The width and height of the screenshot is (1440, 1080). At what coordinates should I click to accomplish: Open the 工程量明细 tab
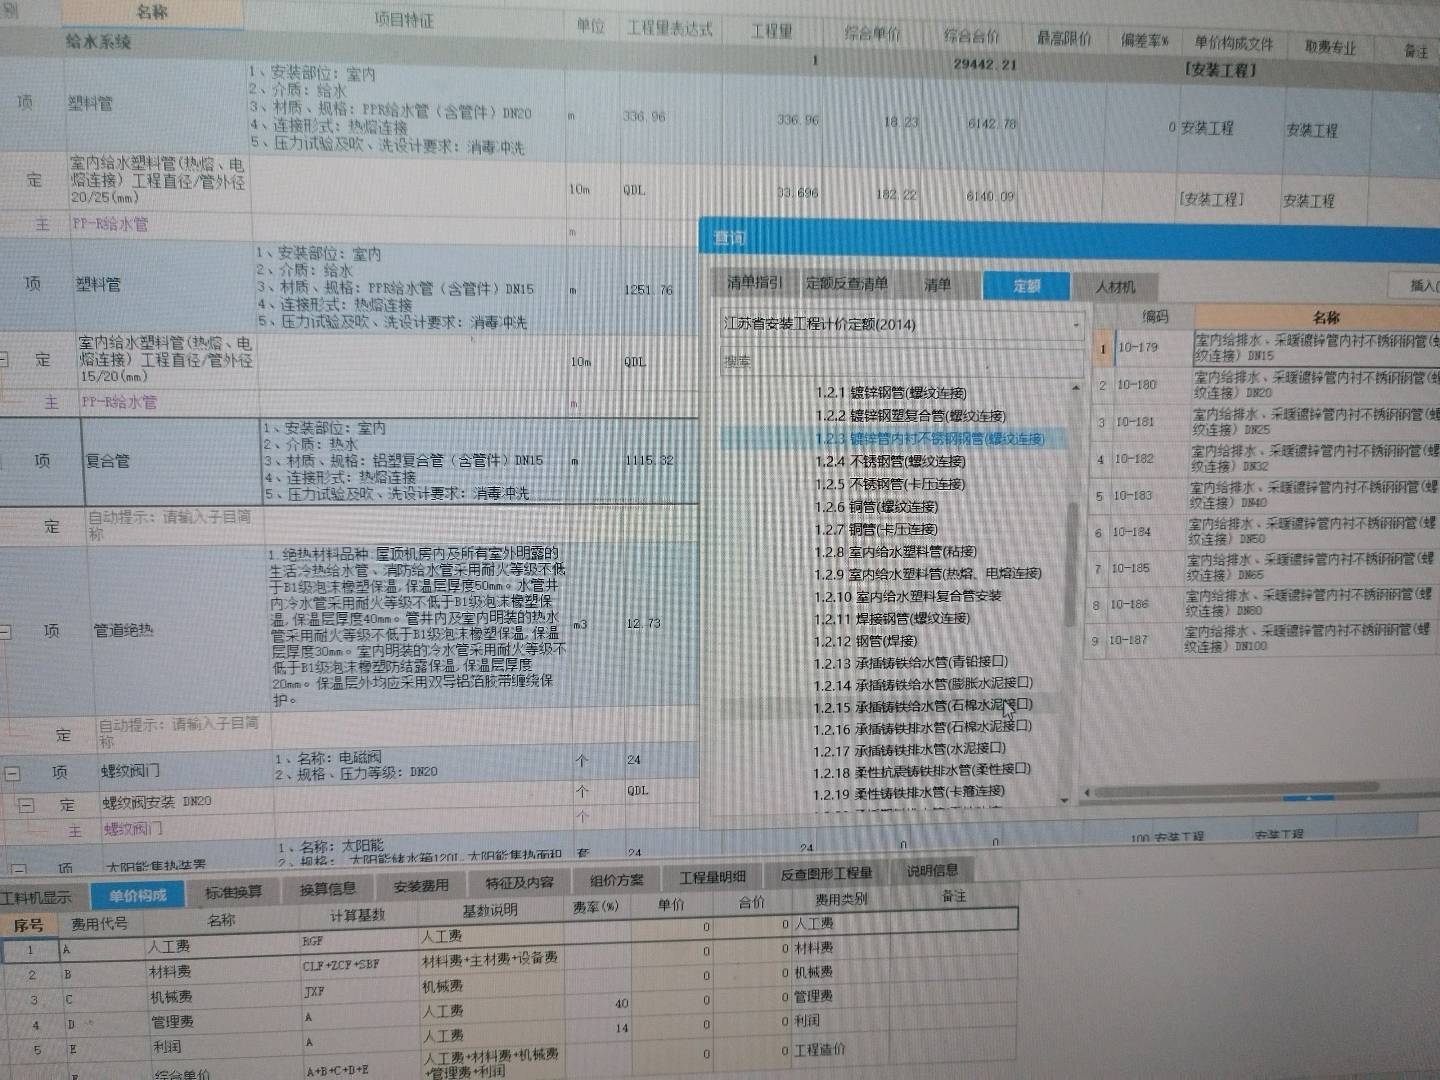pos(712,877)
